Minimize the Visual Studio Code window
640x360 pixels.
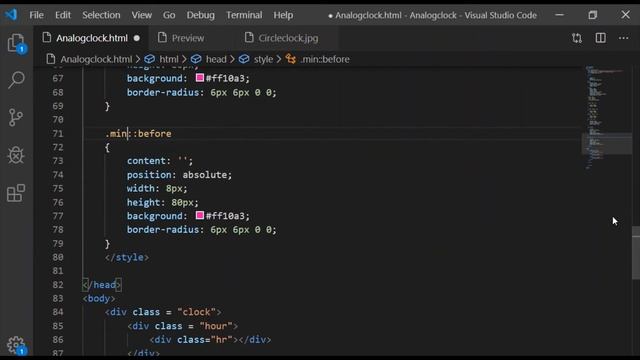click(560, 15)
